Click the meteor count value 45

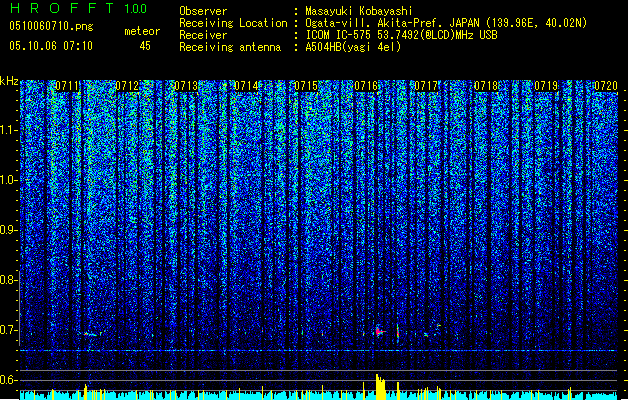pyautogui.click(x=145, y=46)
